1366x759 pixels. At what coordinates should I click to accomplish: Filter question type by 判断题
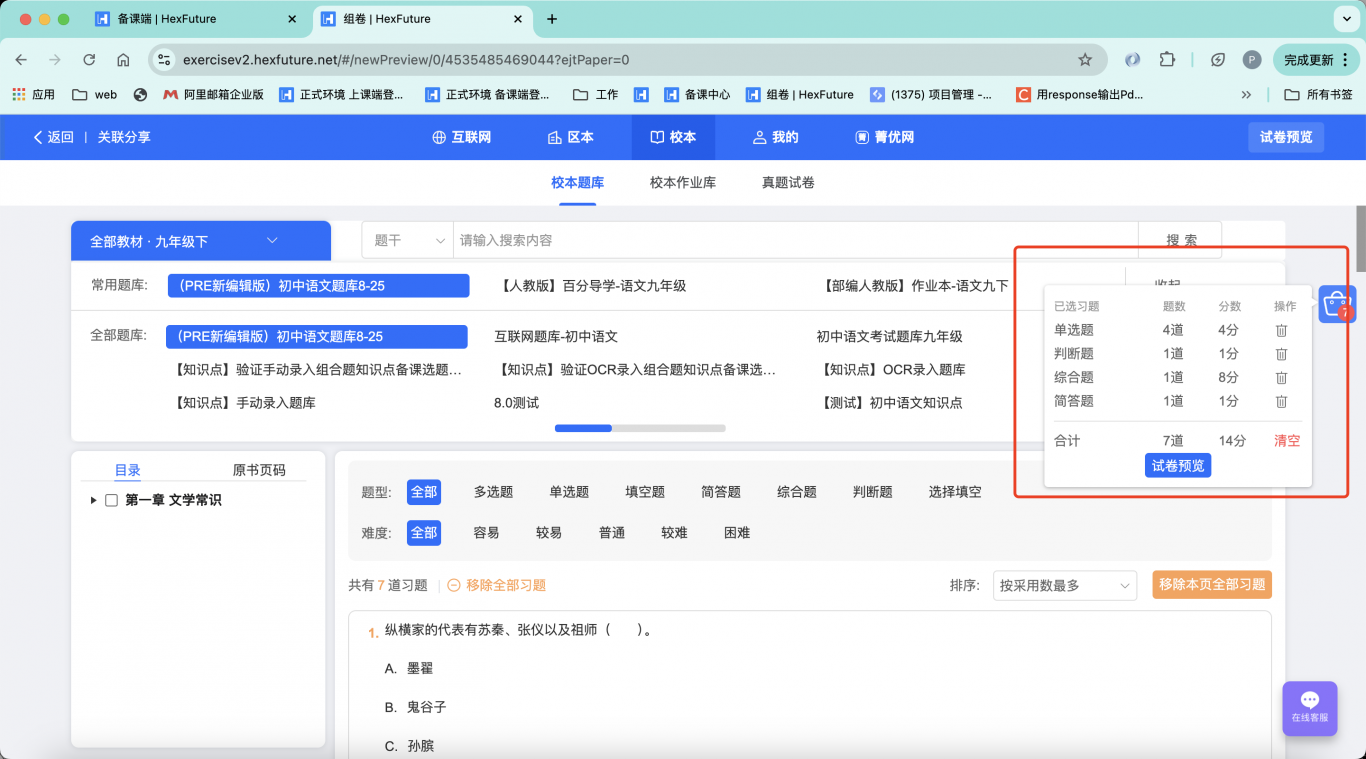click(873, 492)
